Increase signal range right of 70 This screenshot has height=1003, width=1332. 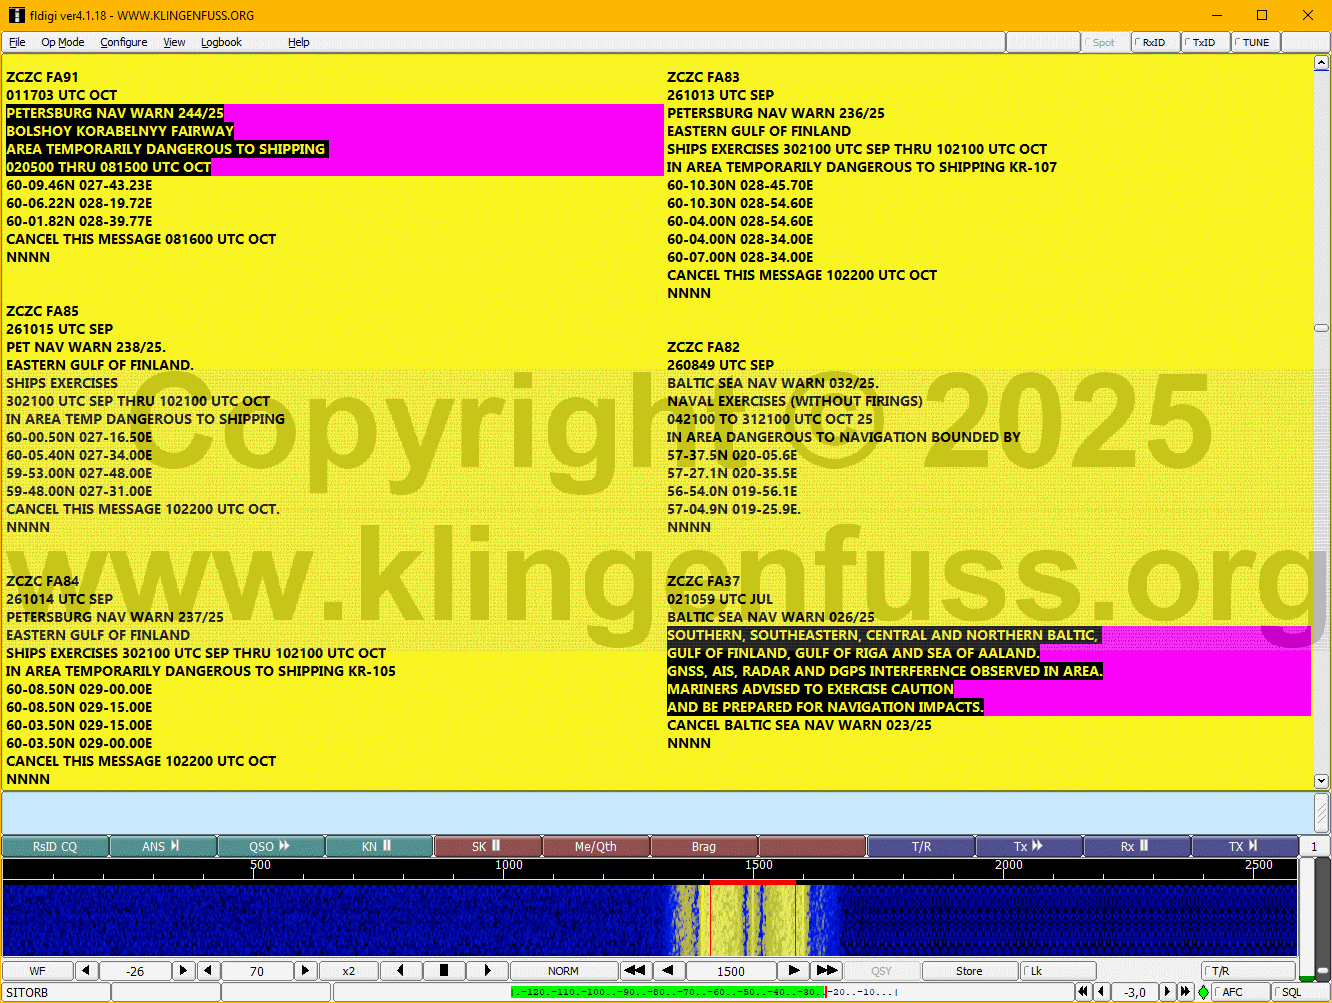(305, 970)
